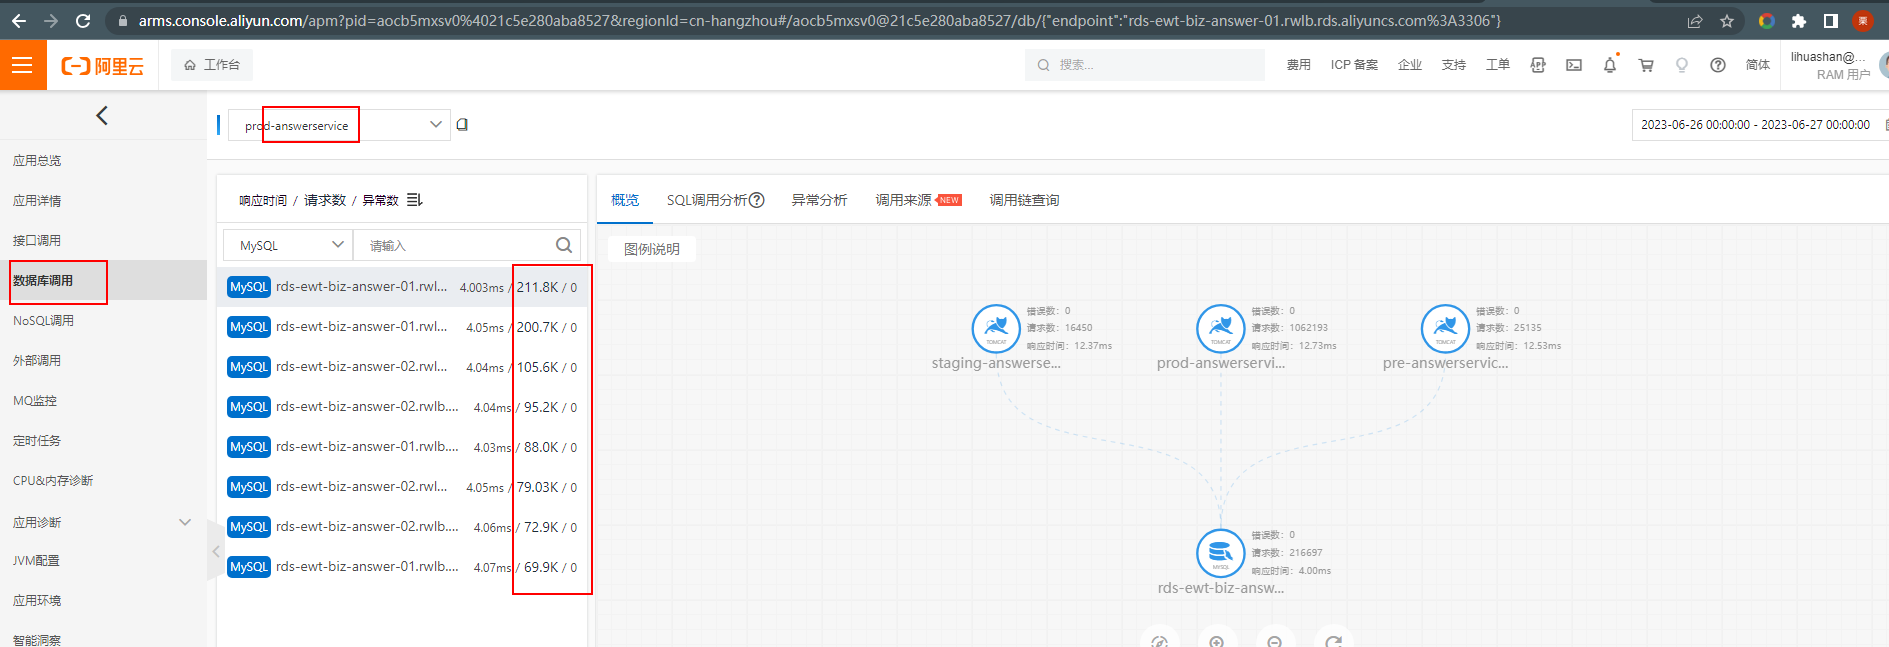This screenshot has width=1889, height=647.
Task: Select the database row with 211.8K requests
Action: click(x=402, y=287)
